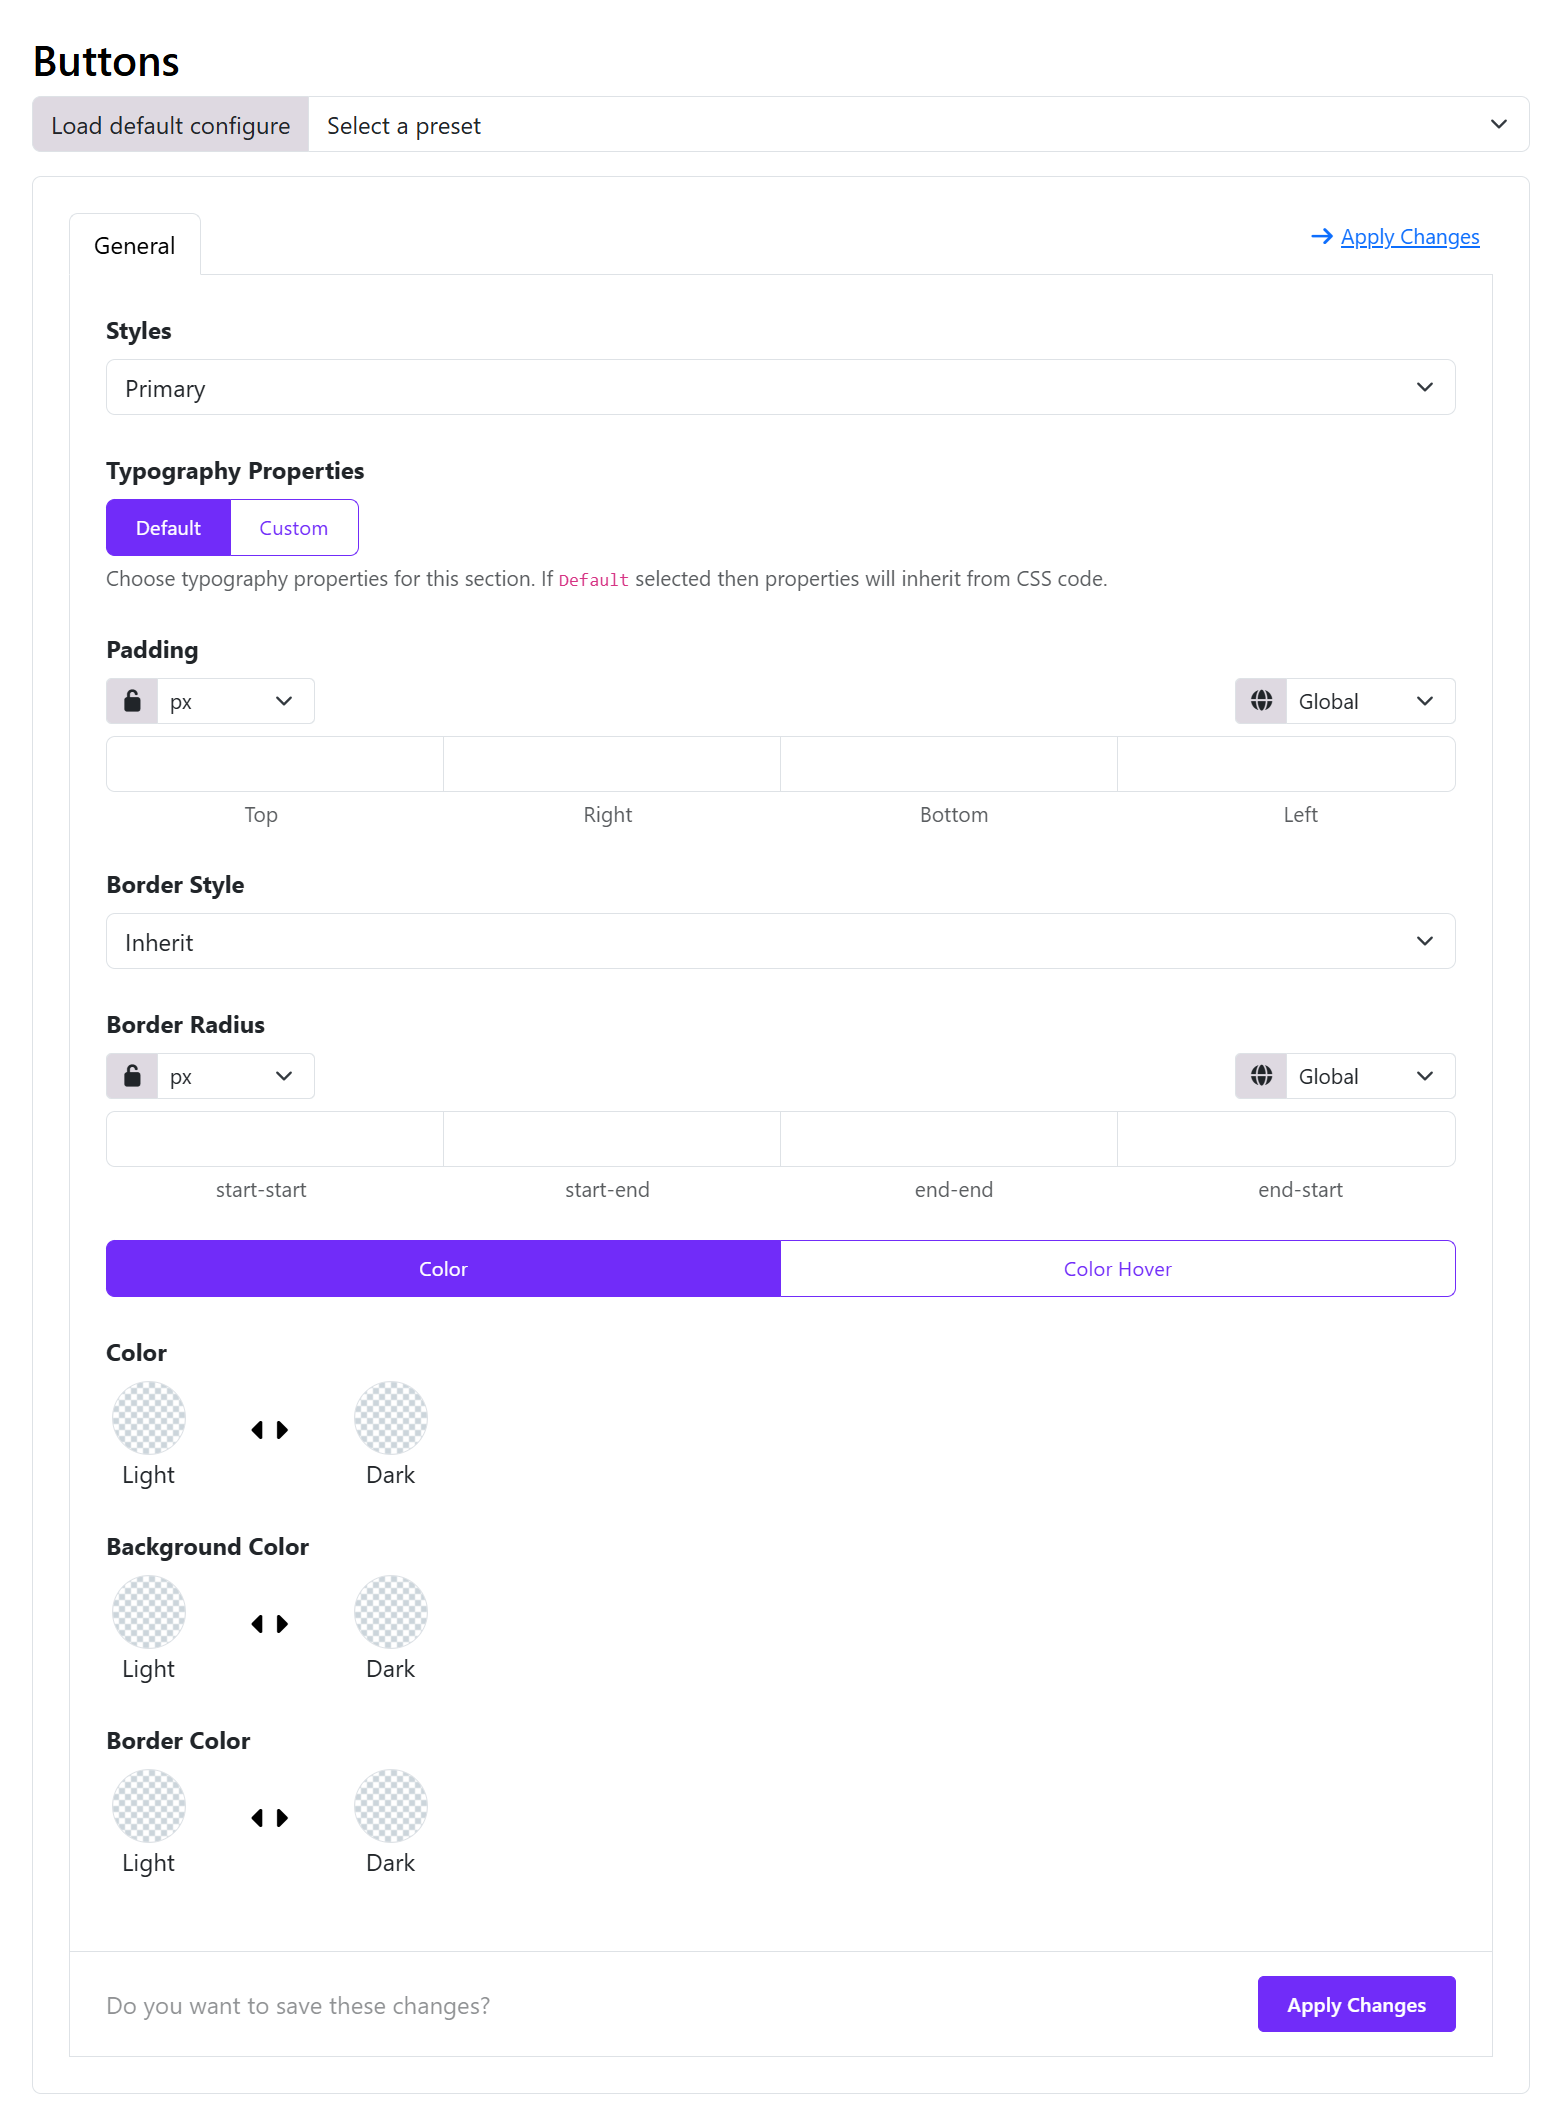Click the arrow icon before Apply Changes link
The height and width of the screenshot is (2122, 1566).
point(1322,236)
